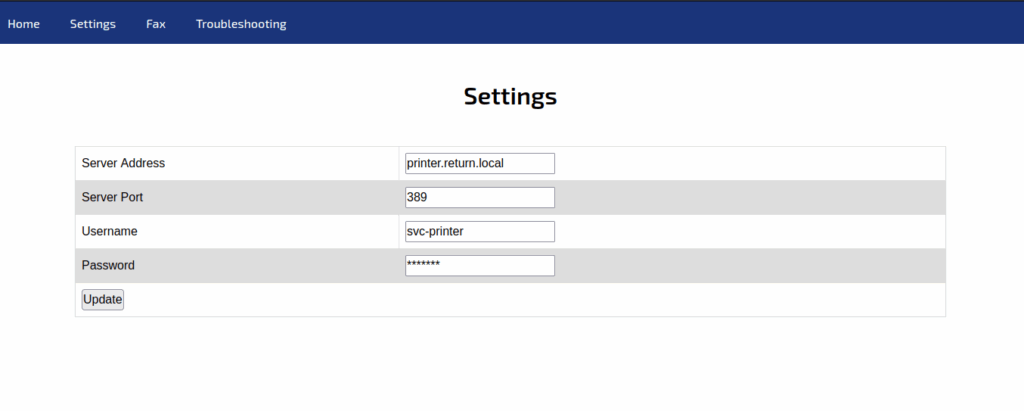This screenshot has height=411, width=1024.
Task: Click empty area right of Server Port field
Action: click(750, 197)
